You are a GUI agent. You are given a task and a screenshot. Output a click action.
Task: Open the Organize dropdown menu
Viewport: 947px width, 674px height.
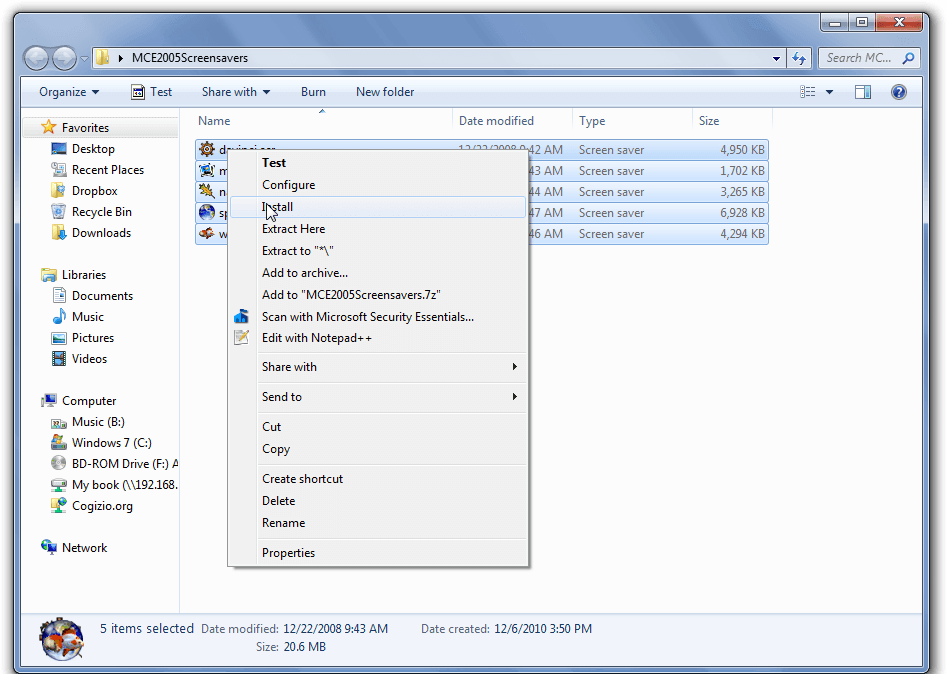(69, 92)
